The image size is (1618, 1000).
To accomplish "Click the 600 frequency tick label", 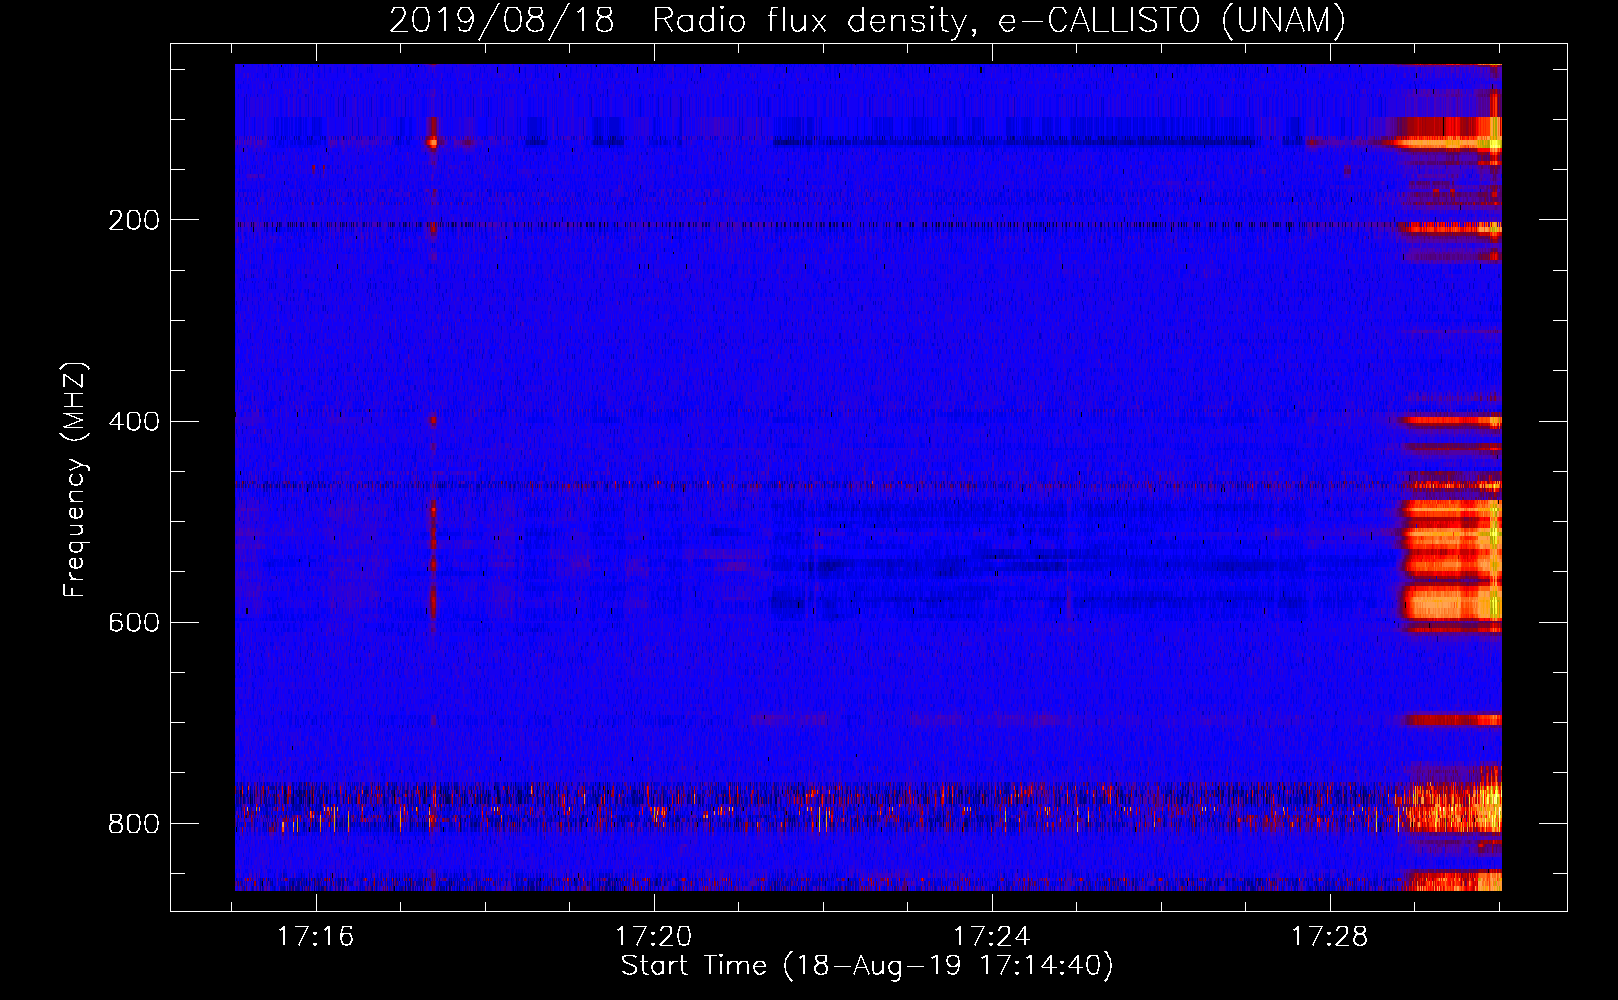I will [133, 622].
